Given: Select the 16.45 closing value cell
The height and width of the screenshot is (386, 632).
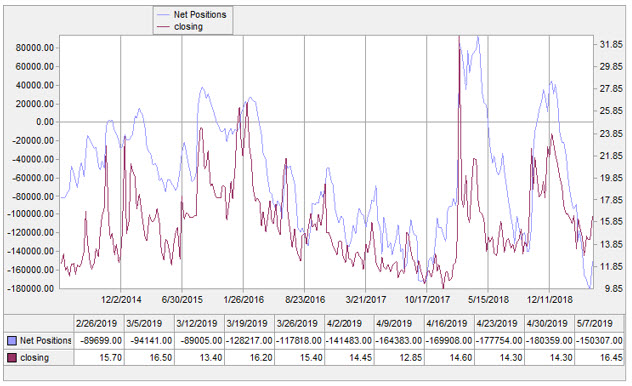Looking at the screenshot, I should (599, 358).
